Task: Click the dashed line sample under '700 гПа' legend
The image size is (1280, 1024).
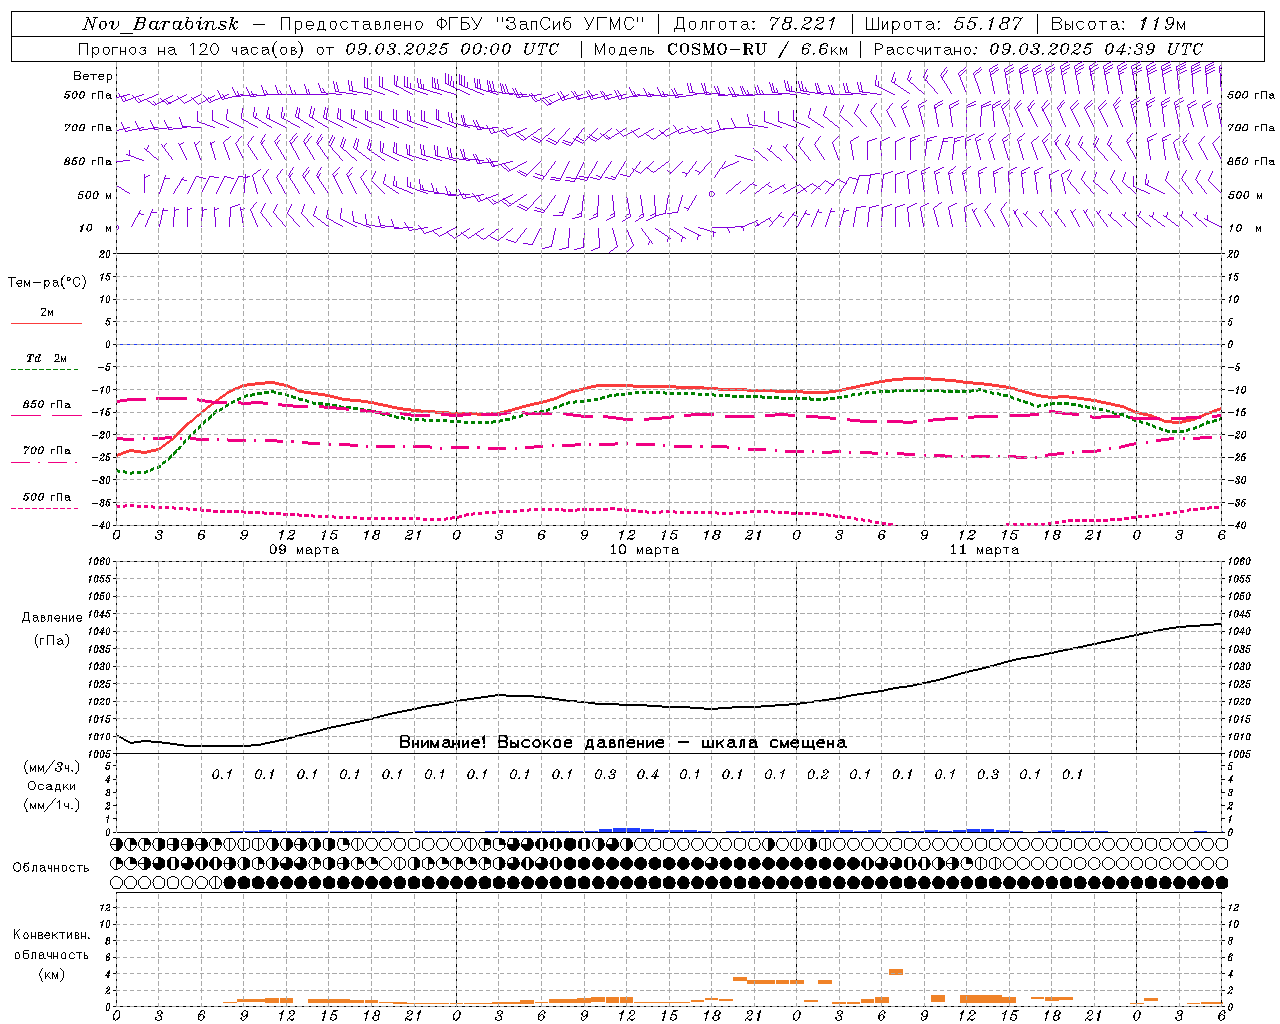Action: point(44,463)
